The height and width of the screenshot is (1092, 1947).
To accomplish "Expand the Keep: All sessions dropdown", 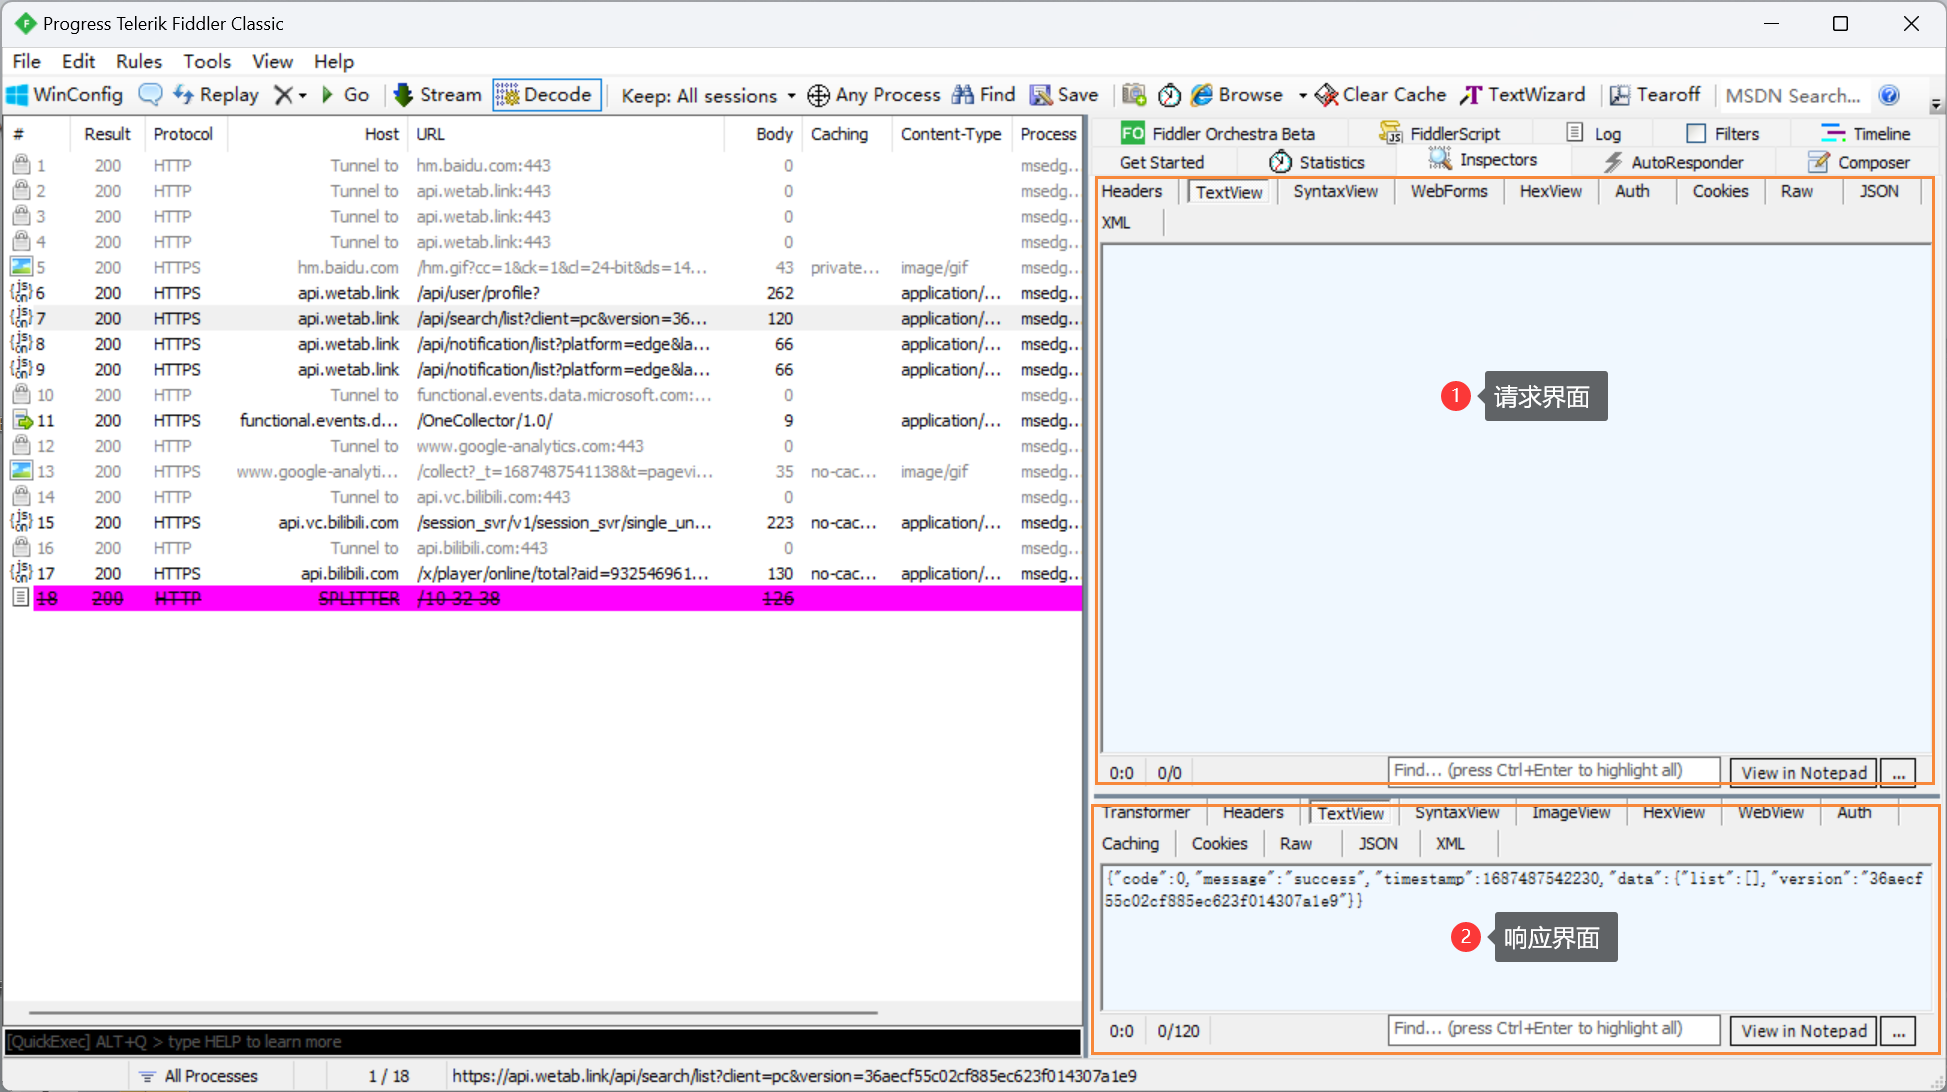I will tap(791, 96).
